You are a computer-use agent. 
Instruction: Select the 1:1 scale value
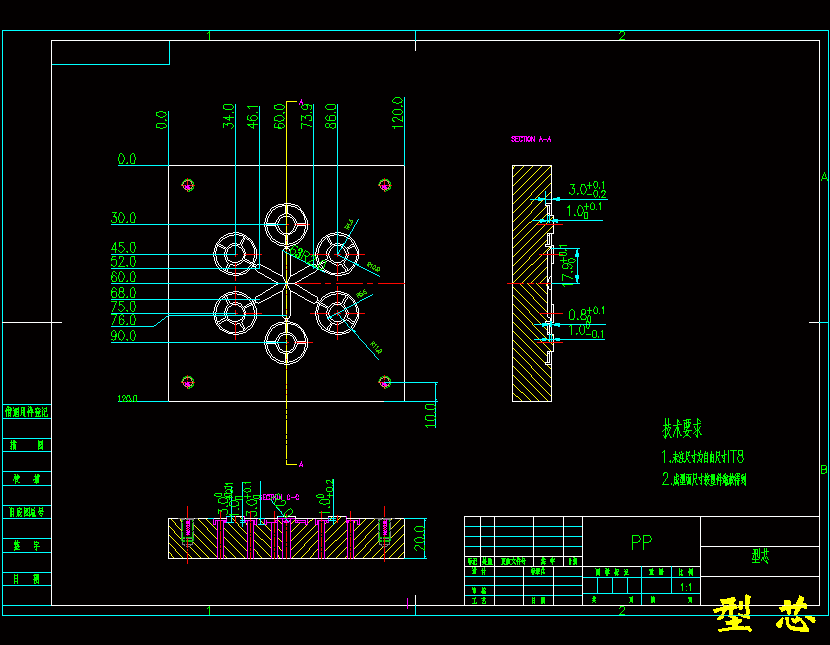[685, 587]
